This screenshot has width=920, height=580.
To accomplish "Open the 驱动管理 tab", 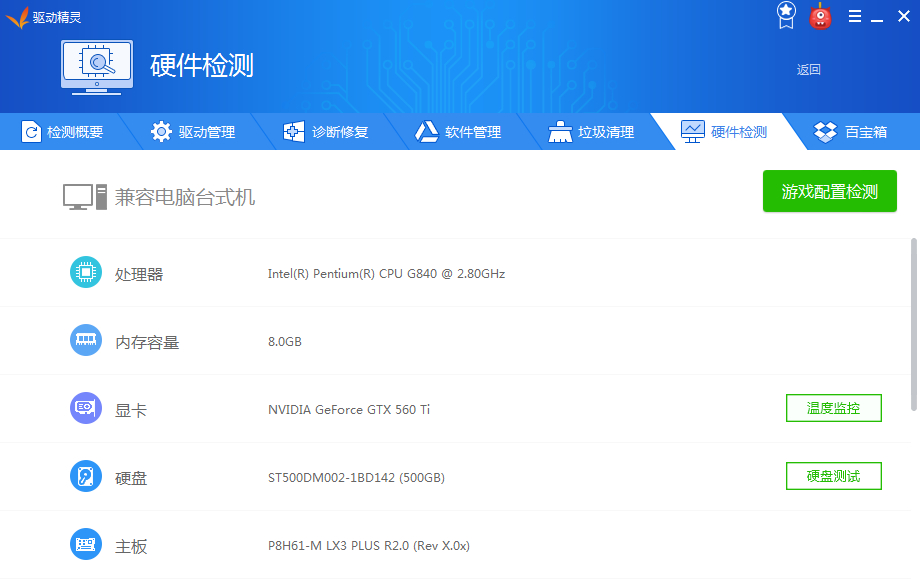I will 194,132.
